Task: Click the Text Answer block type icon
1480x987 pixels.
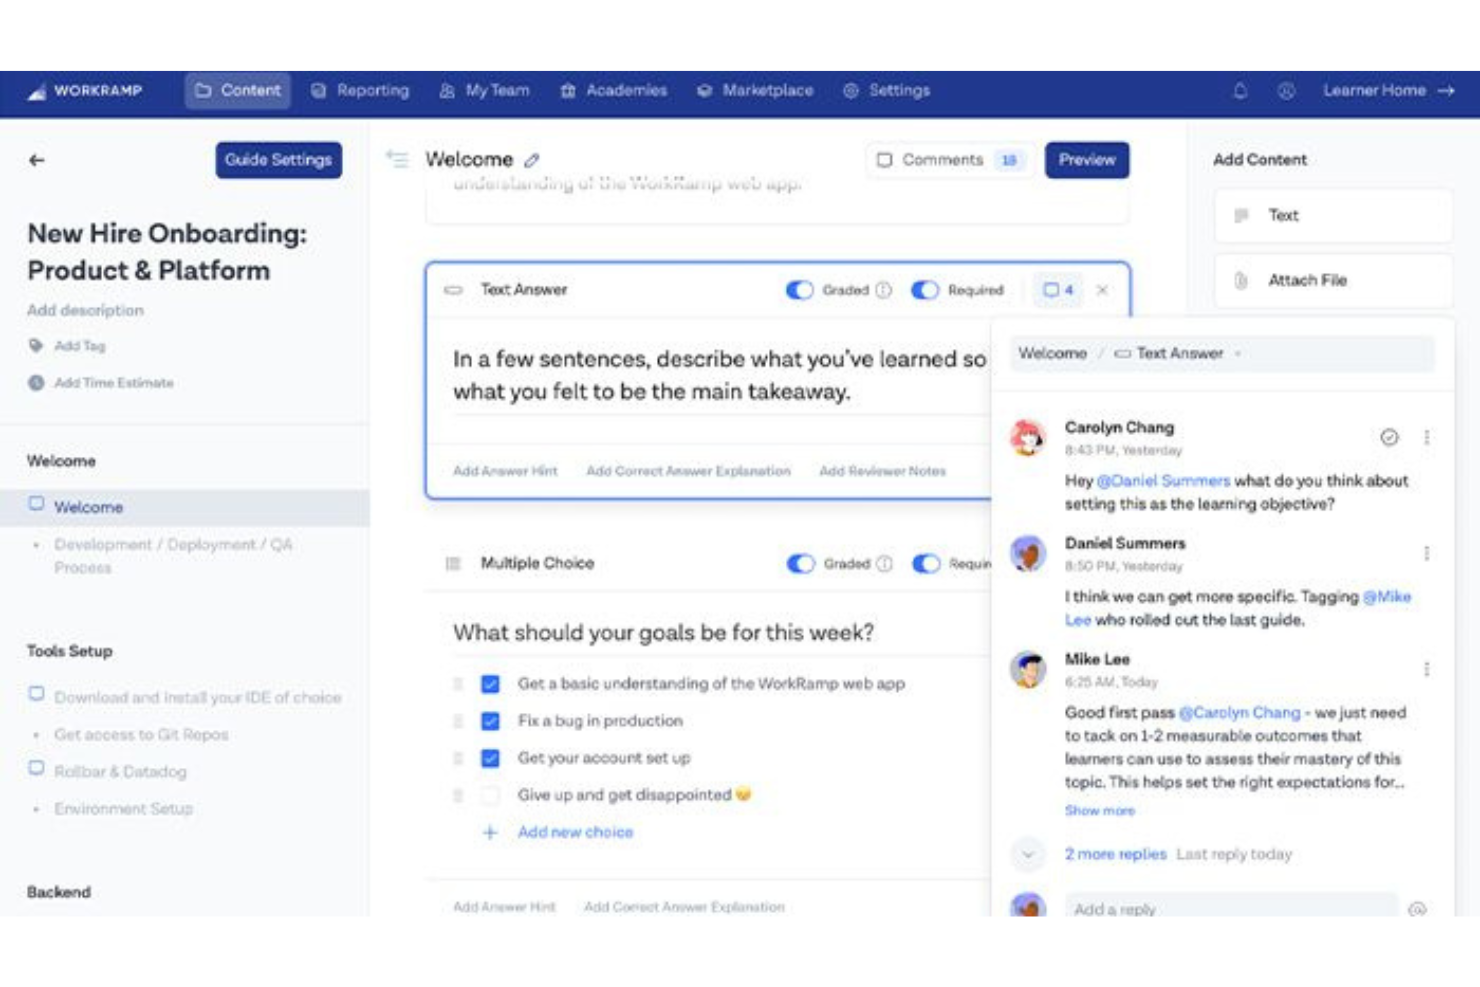Action: 453,290
